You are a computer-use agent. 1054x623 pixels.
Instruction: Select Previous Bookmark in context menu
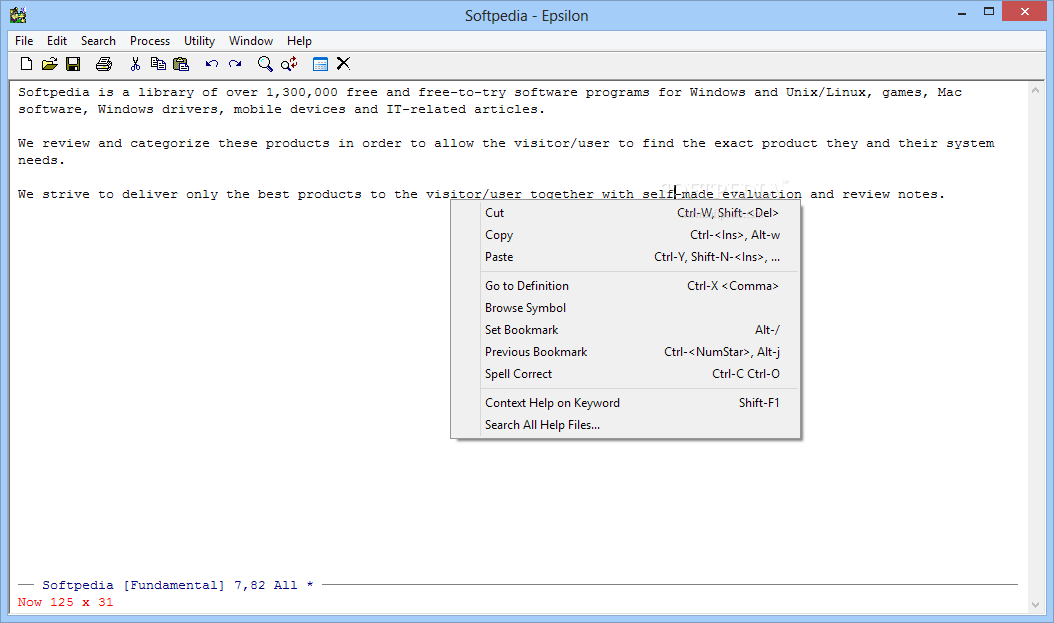(x=625, y=352)
